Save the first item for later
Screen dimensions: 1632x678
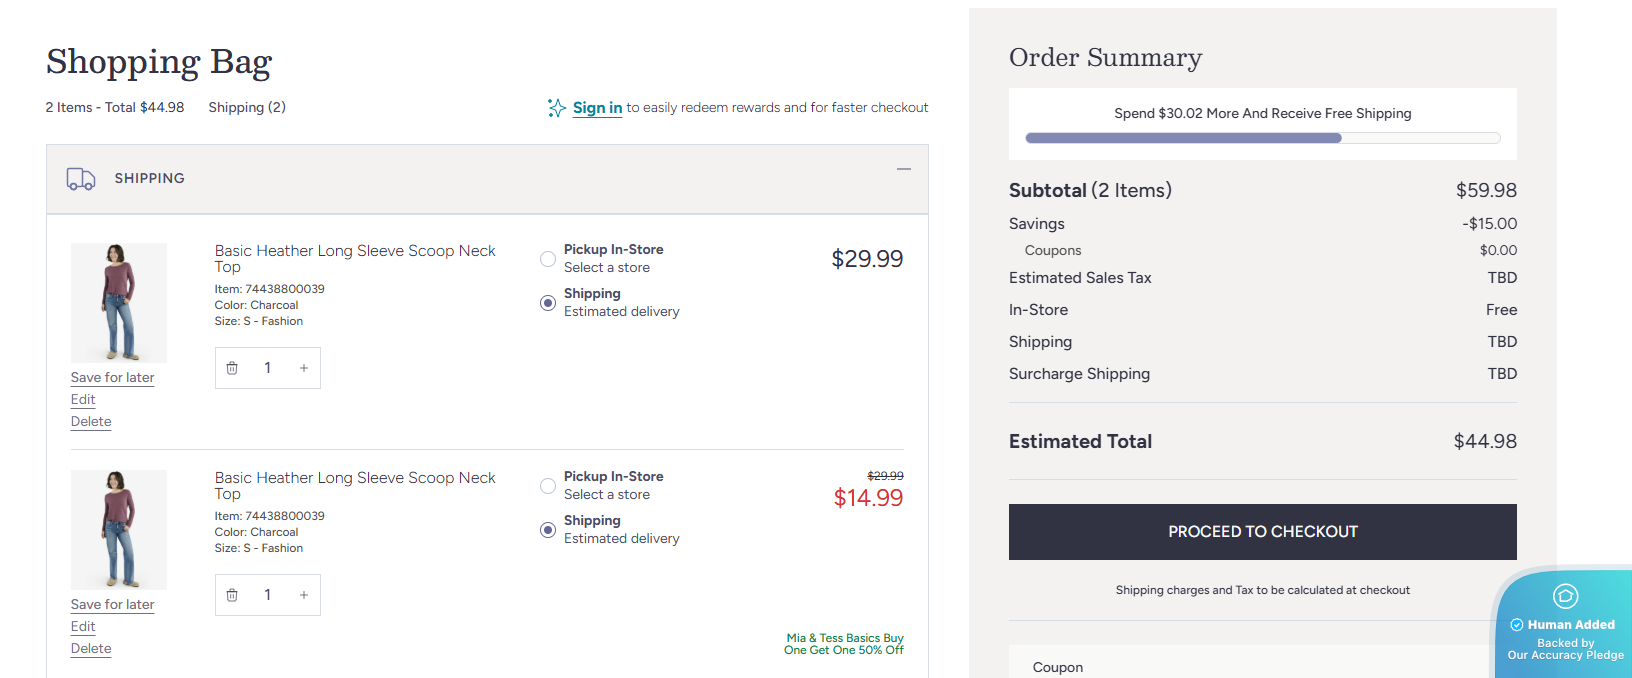[112, 377]
